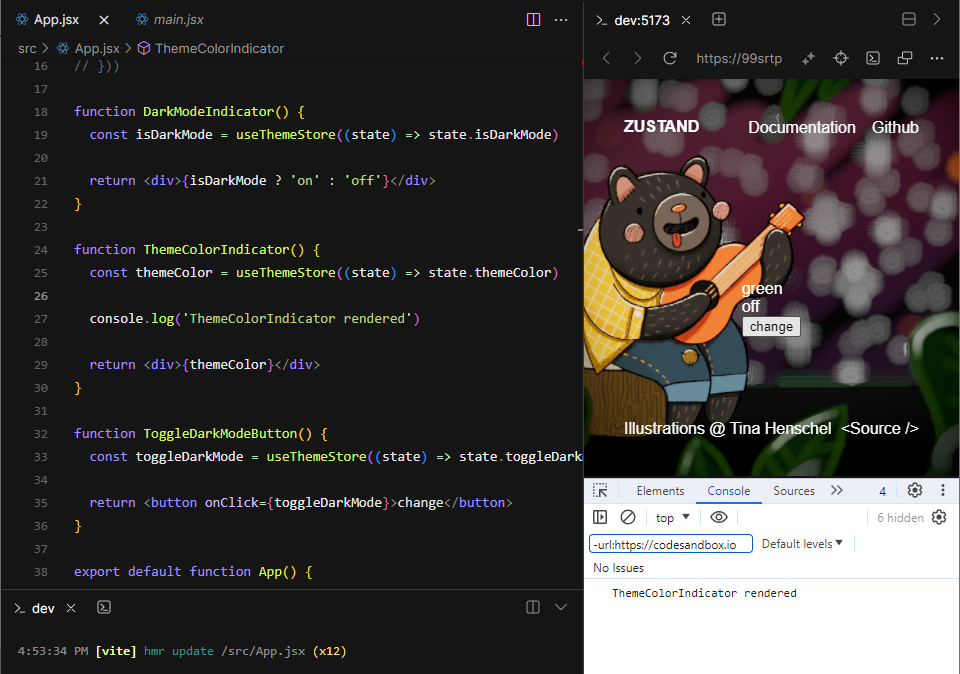Click the green theme color text in preview
Screen dimensions: 960x674
click(x=762, y=288)
